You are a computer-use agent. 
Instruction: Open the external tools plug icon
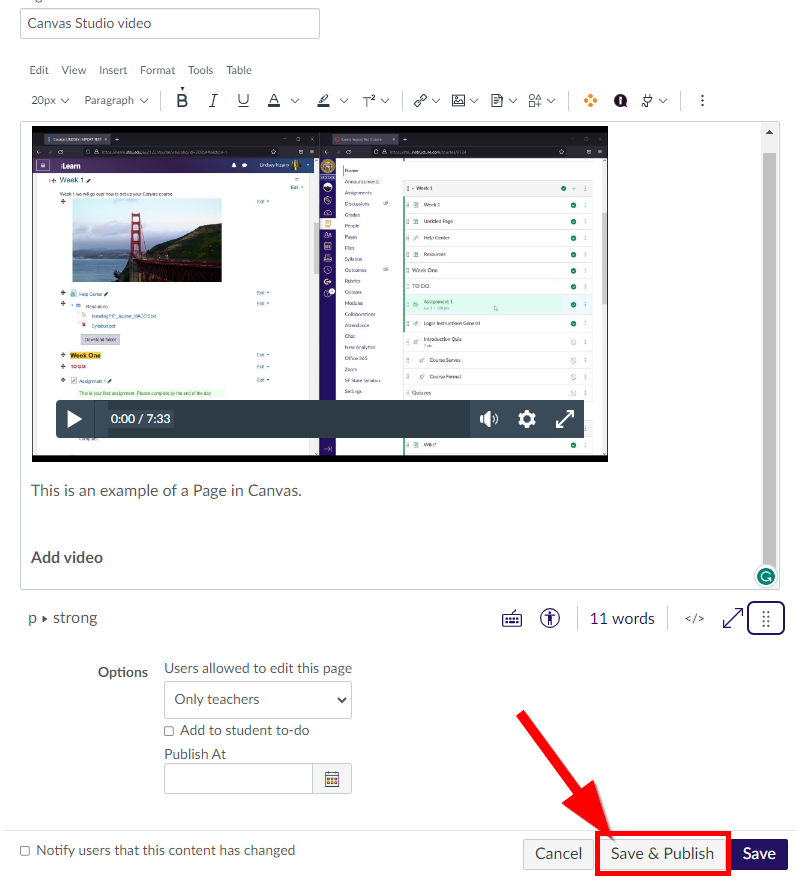tap(647, 100)
